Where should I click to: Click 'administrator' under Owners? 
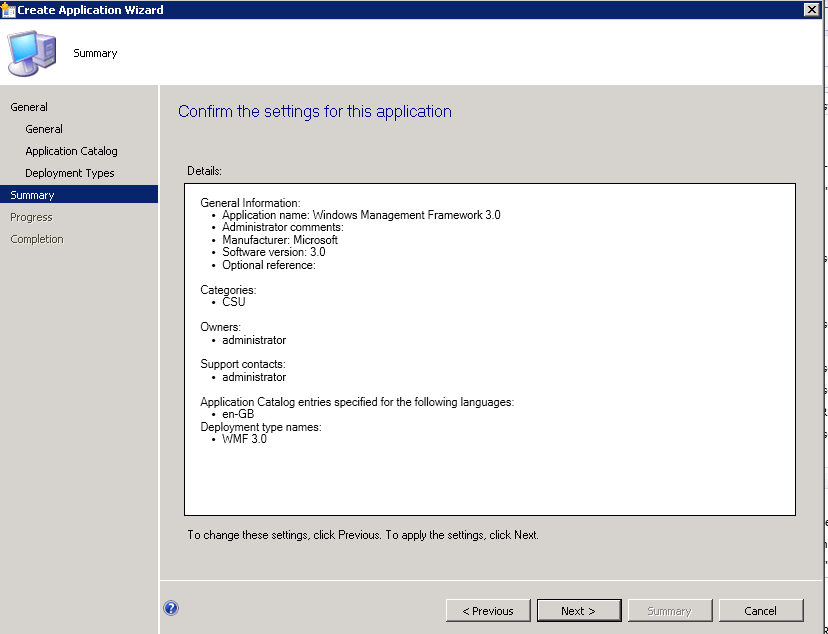coord(254,340)
